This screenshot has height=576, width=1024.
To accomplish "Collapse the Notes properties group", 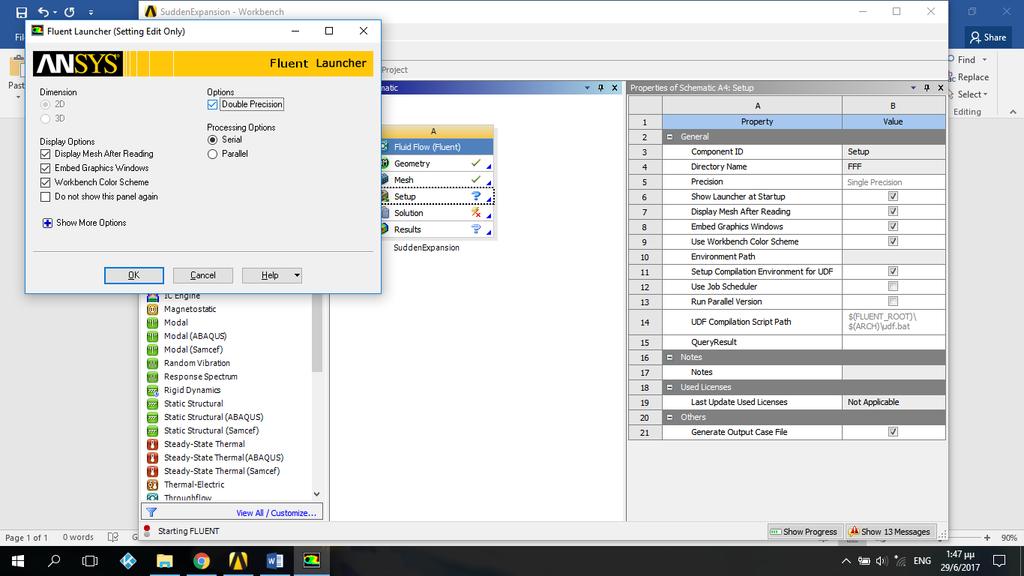I will tap(669, 357).
